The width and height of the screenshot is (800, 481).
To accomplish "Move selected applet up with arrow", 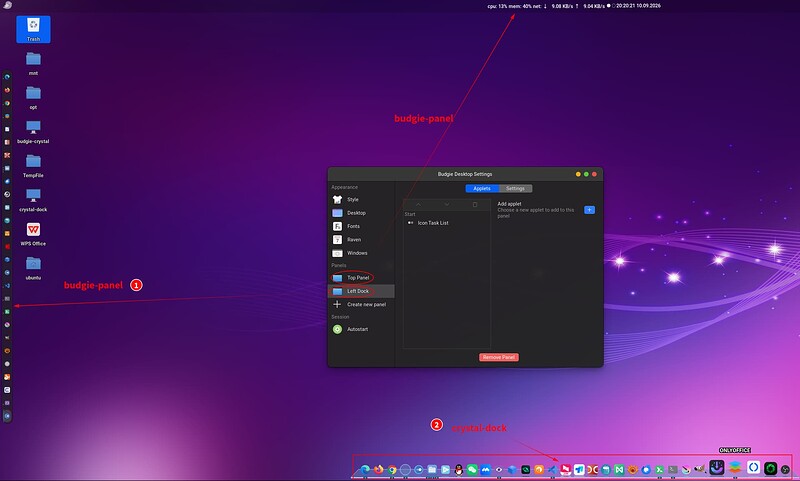I will click(418, 205).
